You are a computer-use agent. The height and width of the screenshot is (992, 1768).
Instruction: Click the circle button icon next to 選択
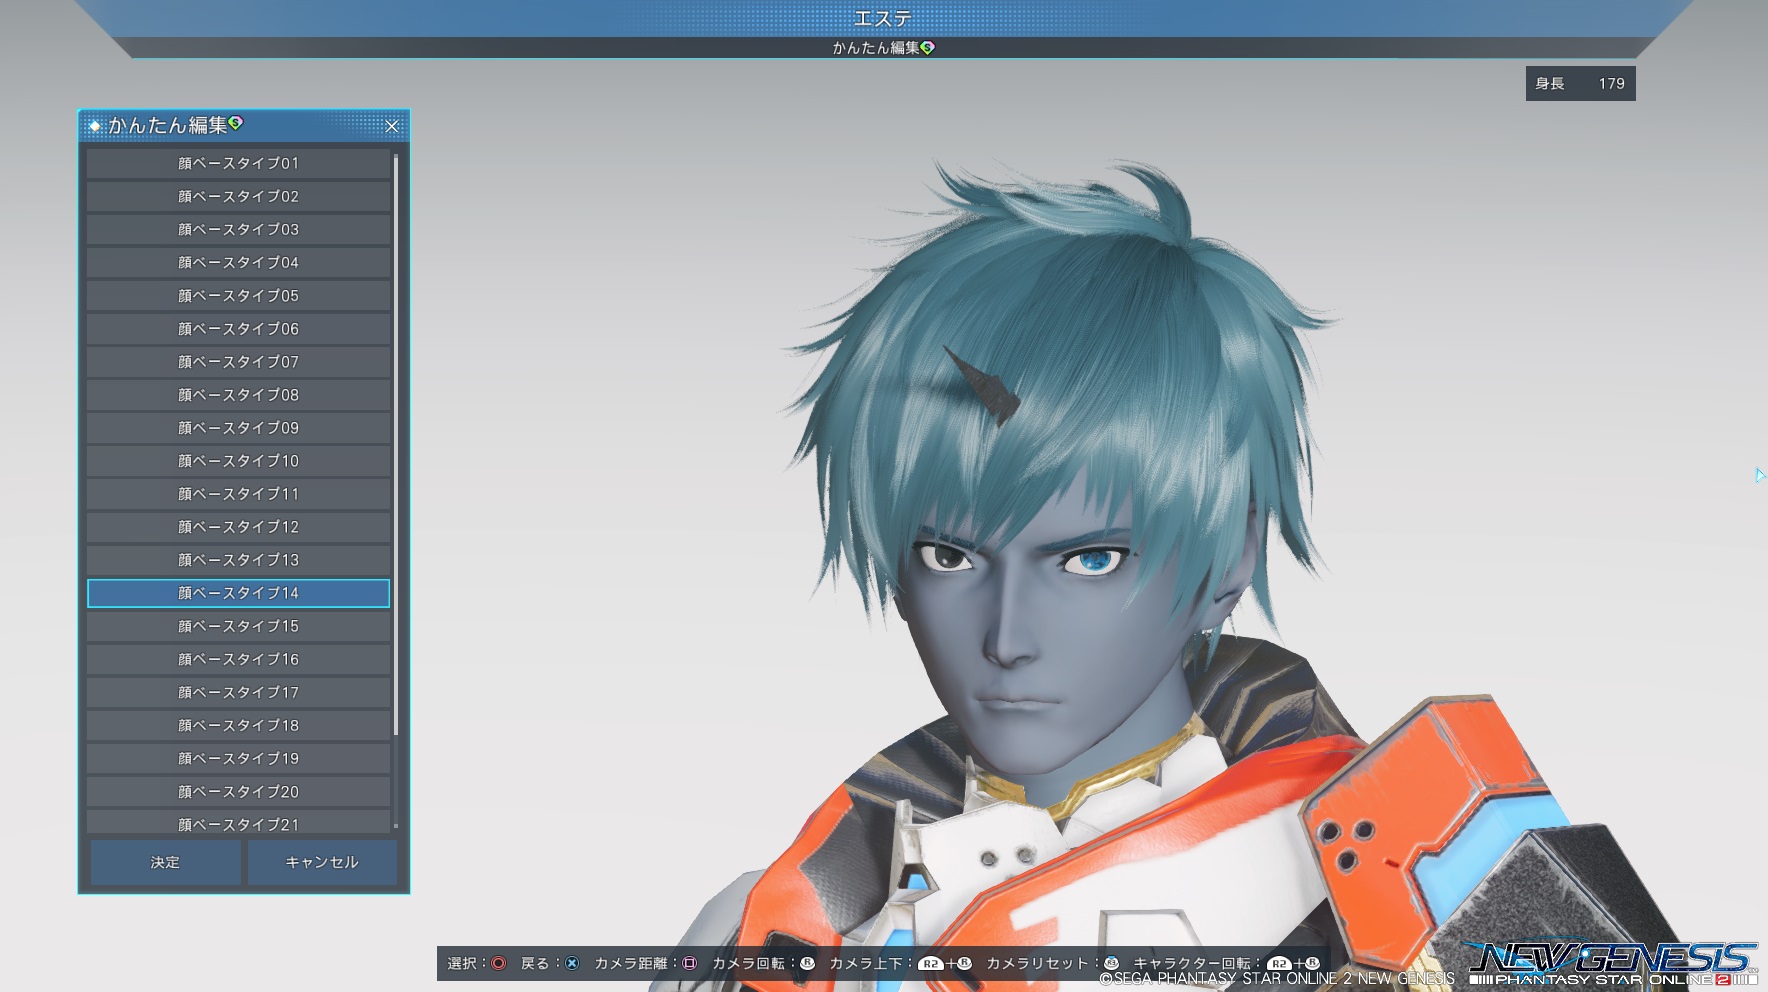pyautogui.click(x=498, y=963)
